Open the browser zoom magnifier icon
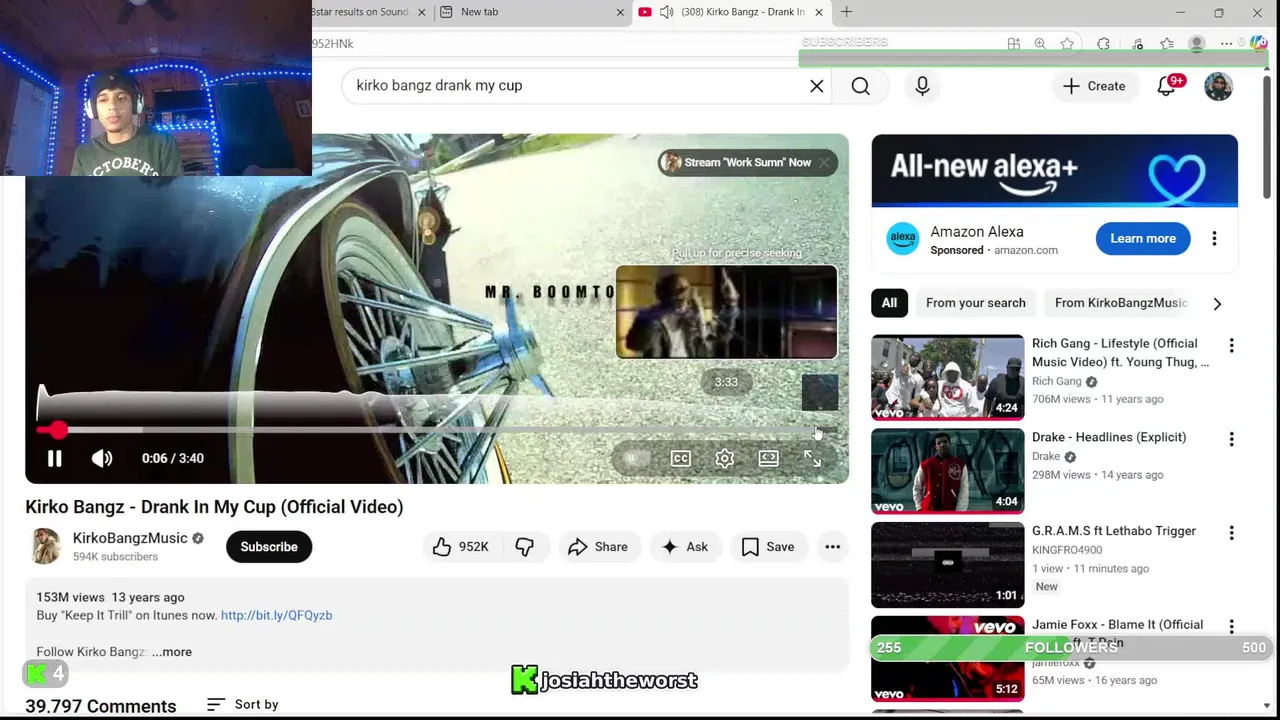Image resolution: width=1280 pixels, height=720 pixels. (1040, 44)
